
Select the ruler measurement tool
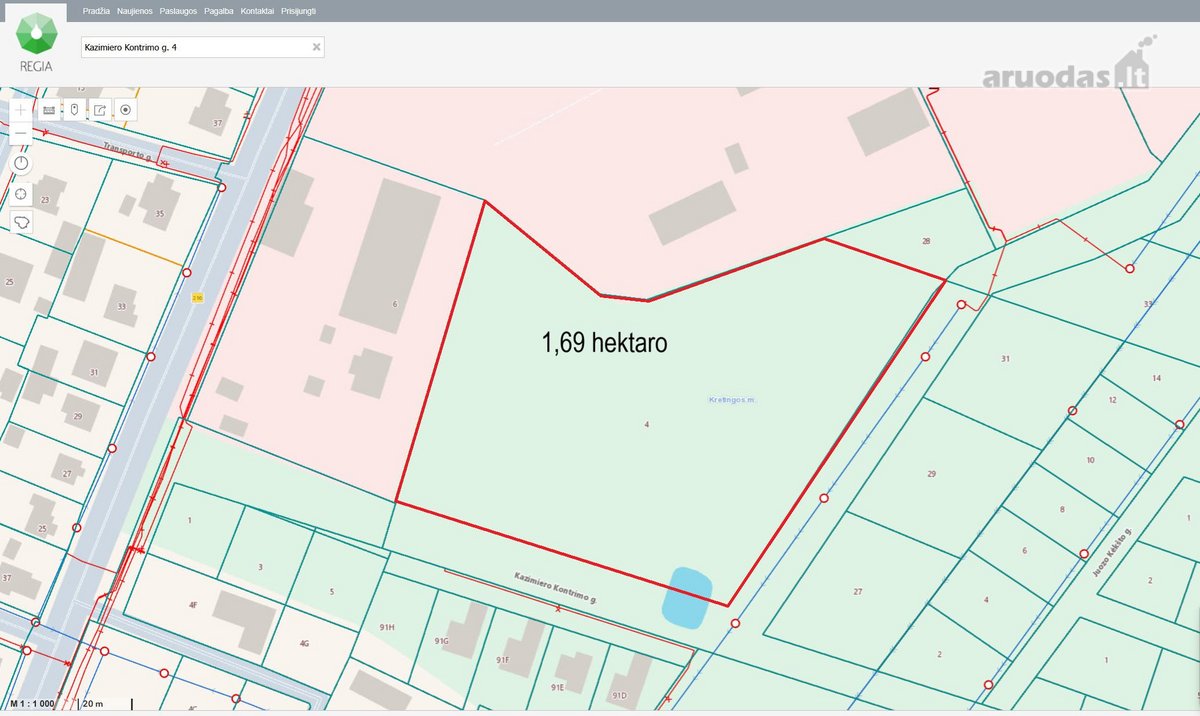[x=48, y=109]
